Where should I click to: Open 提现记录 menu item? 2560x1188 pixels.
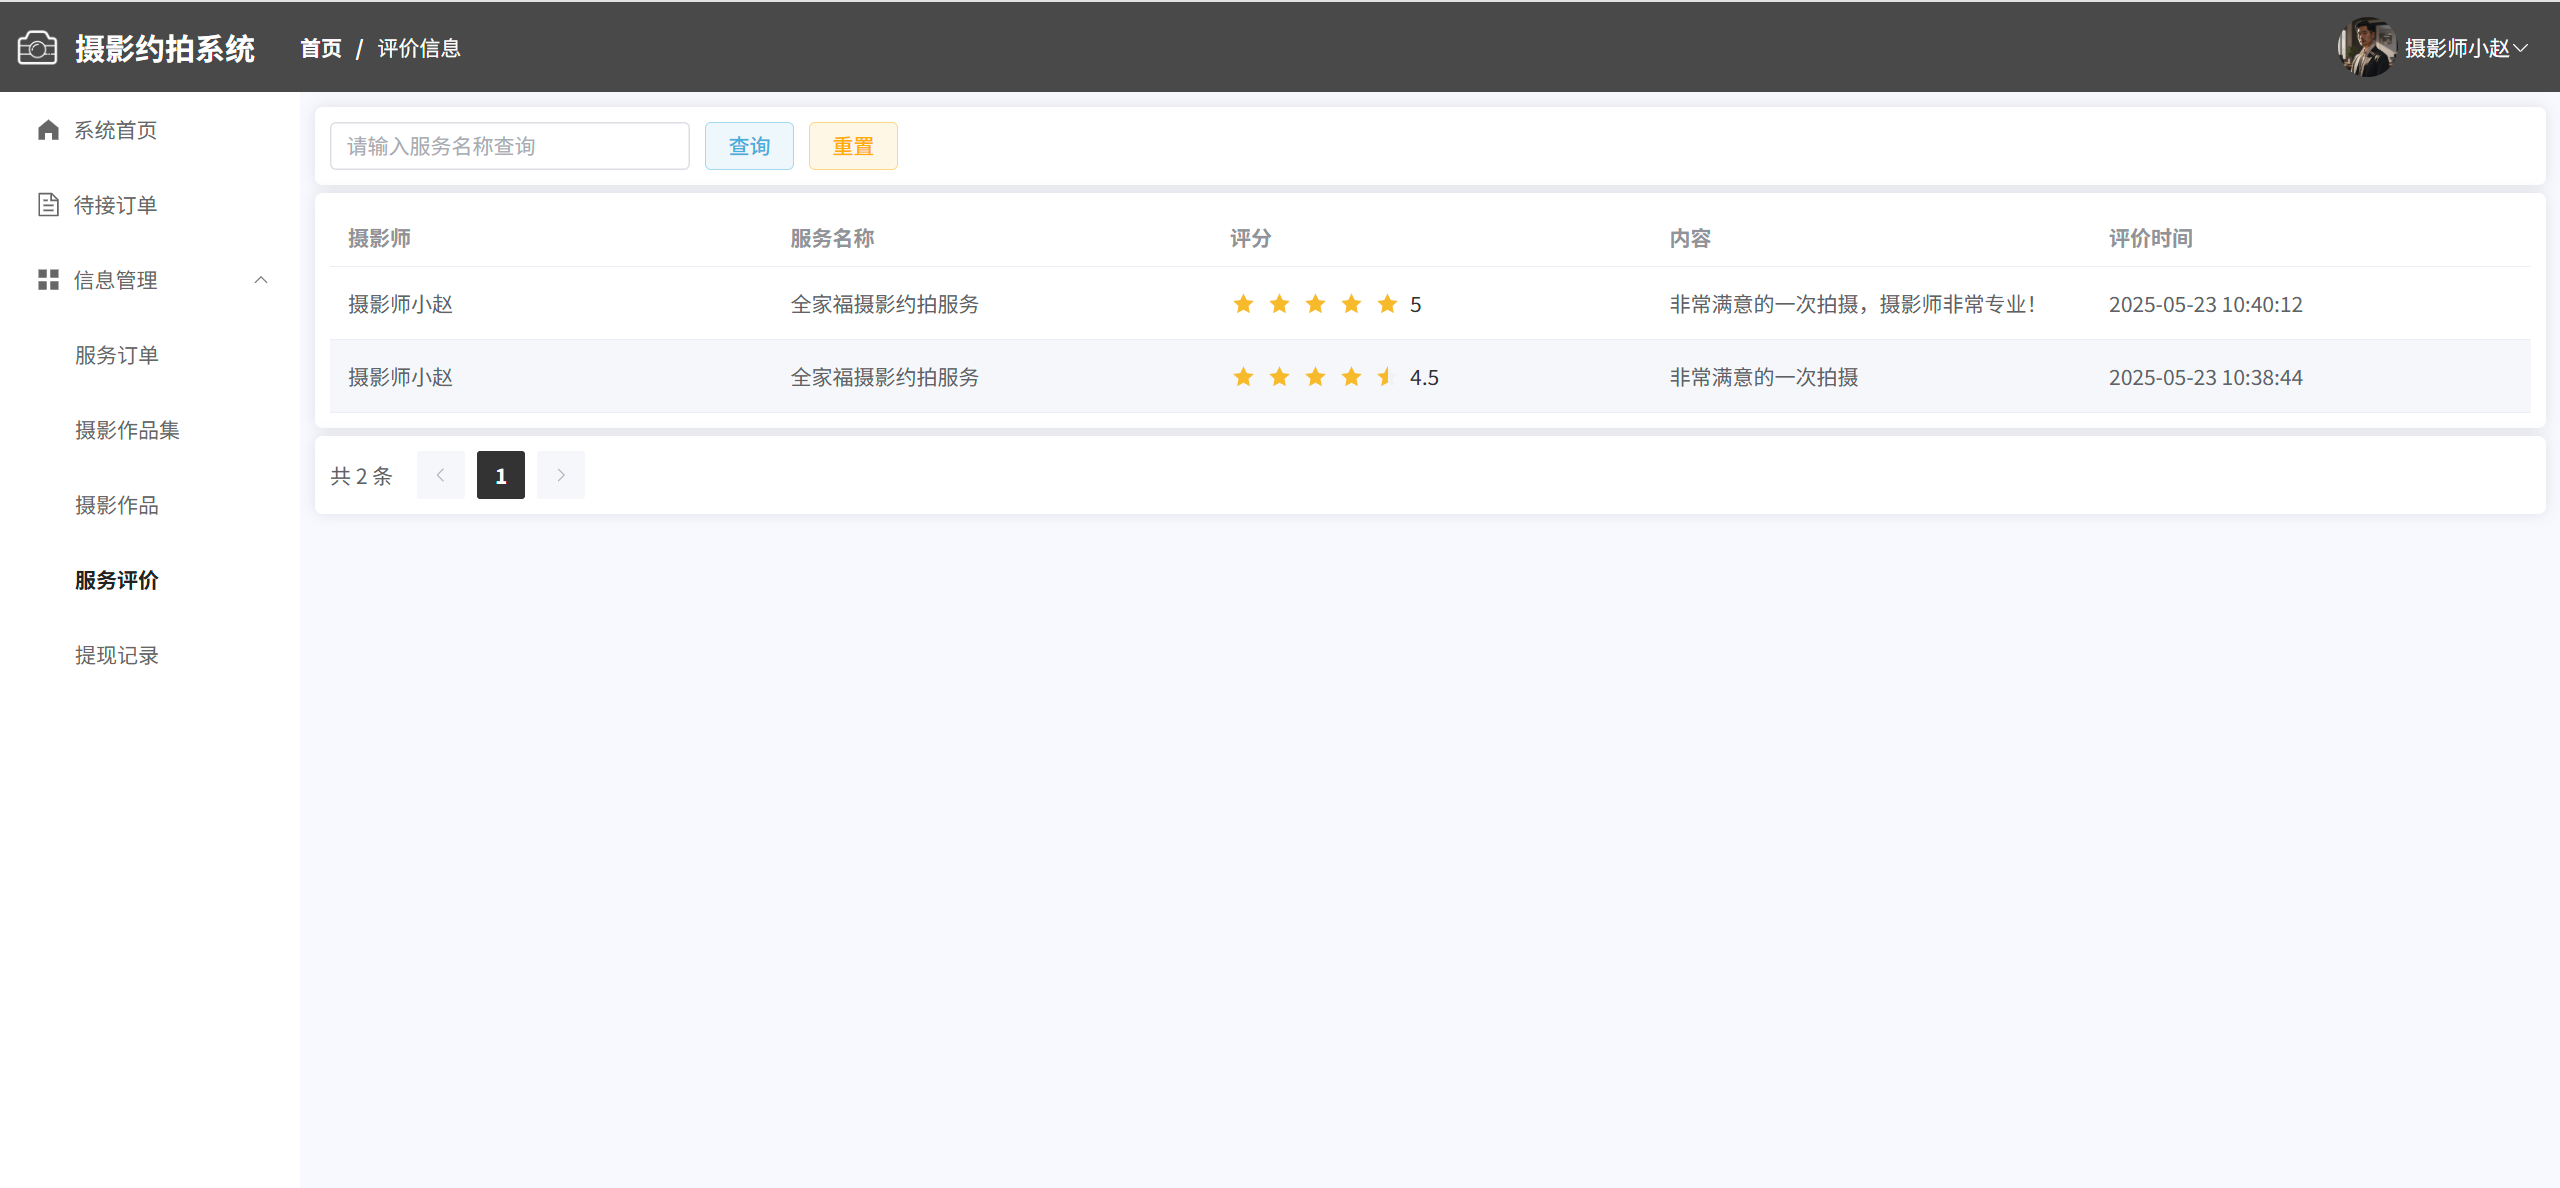coord(117,655)
